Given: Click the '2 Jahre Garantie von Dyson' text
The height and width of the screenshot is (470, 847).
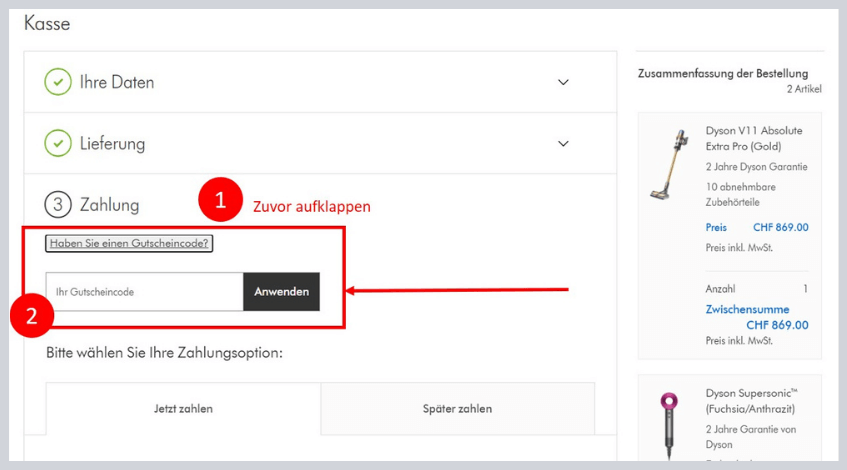Looking at the screenshot, I should click(x=751, y=437).
